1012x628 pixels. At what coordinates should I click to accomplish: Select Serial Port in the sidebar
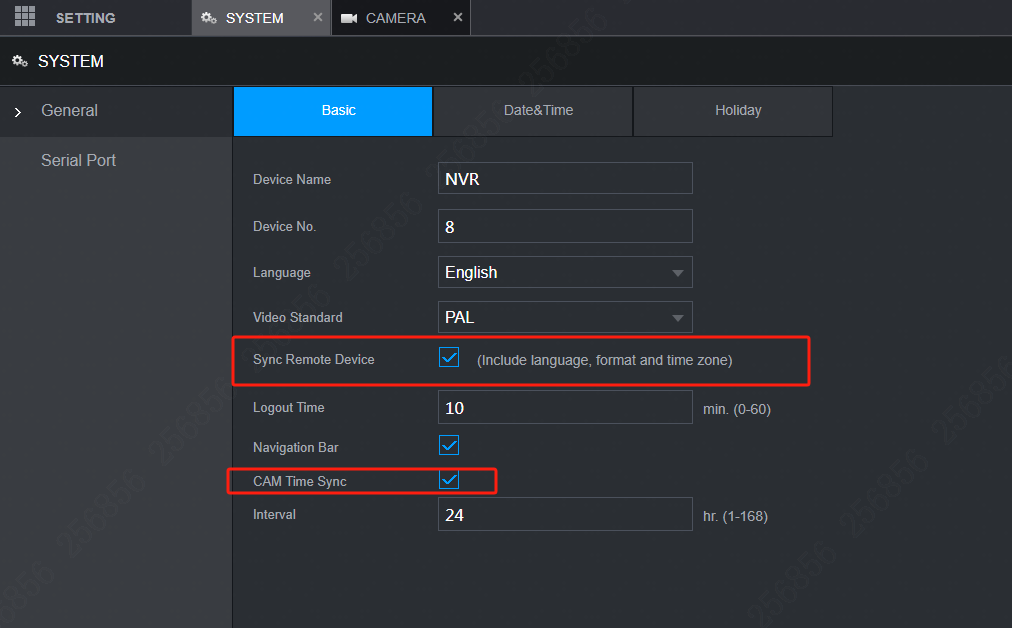(x=78, y=160)
